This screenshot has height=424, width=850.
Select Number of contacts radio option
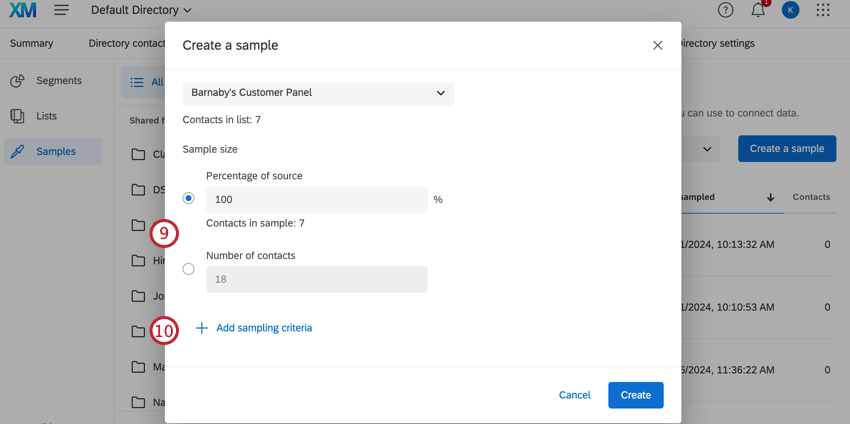click(x=188, y=269)
